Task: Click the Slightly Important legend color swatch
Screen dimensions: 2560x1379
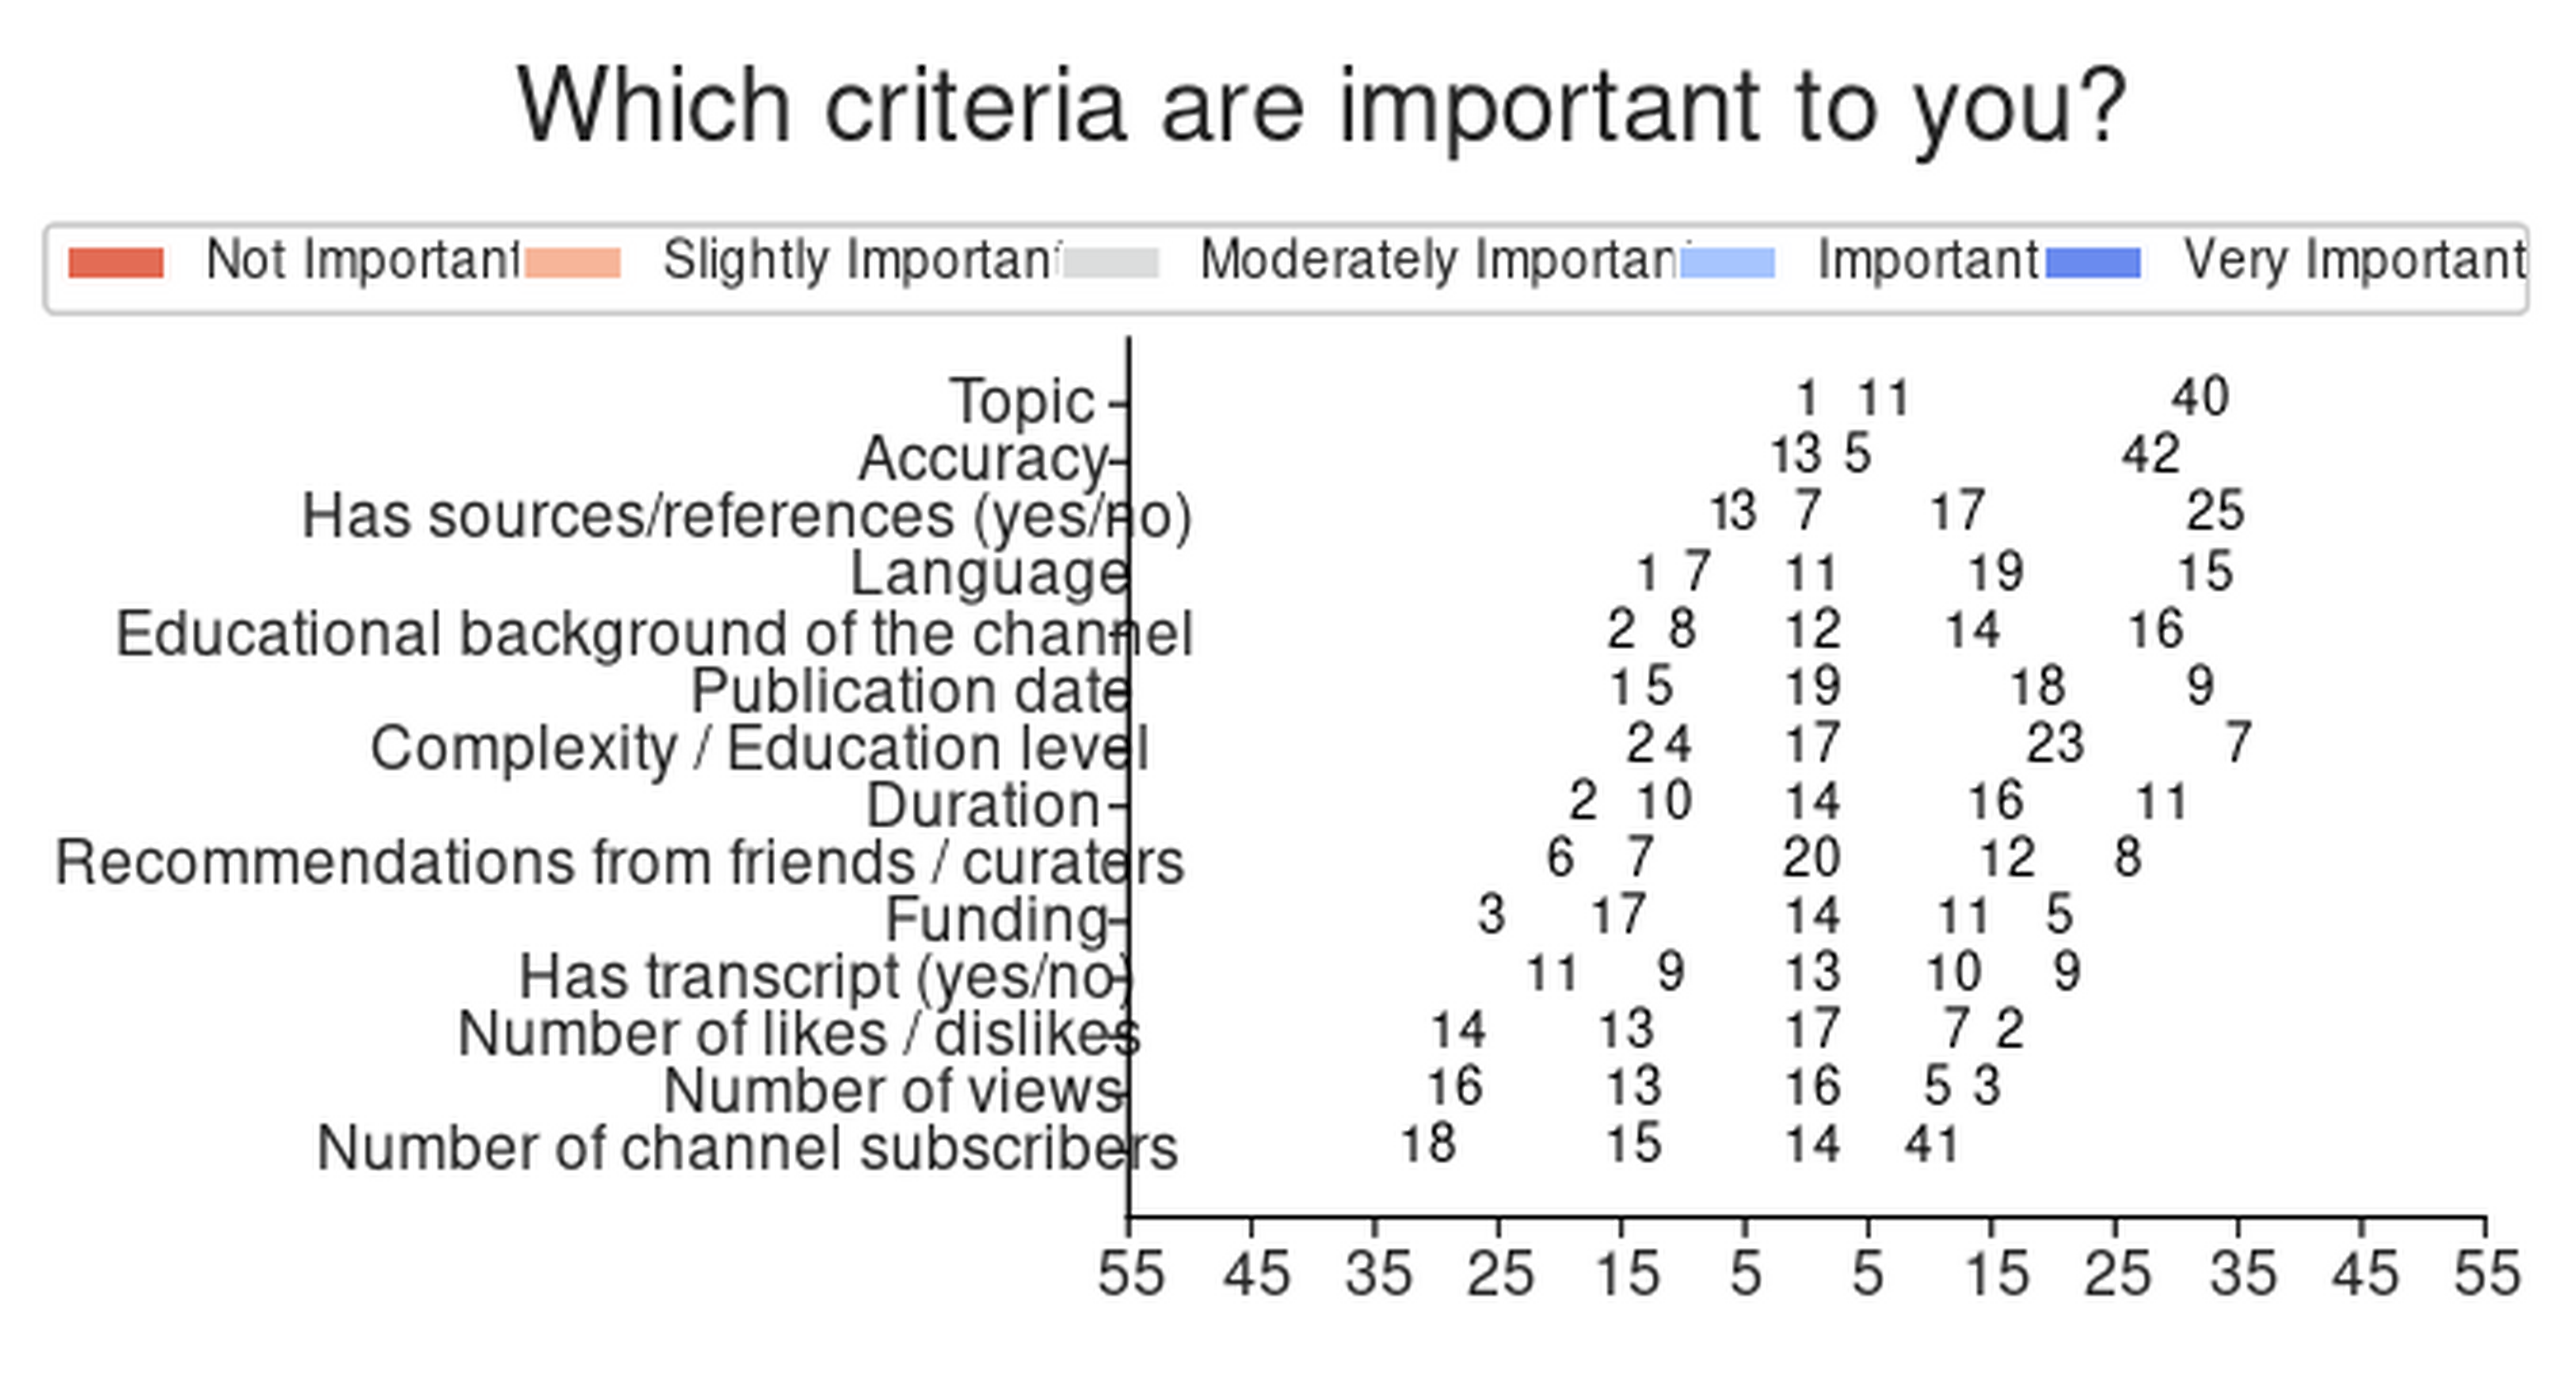Action: pyautogui.click(x=572, y=262)
